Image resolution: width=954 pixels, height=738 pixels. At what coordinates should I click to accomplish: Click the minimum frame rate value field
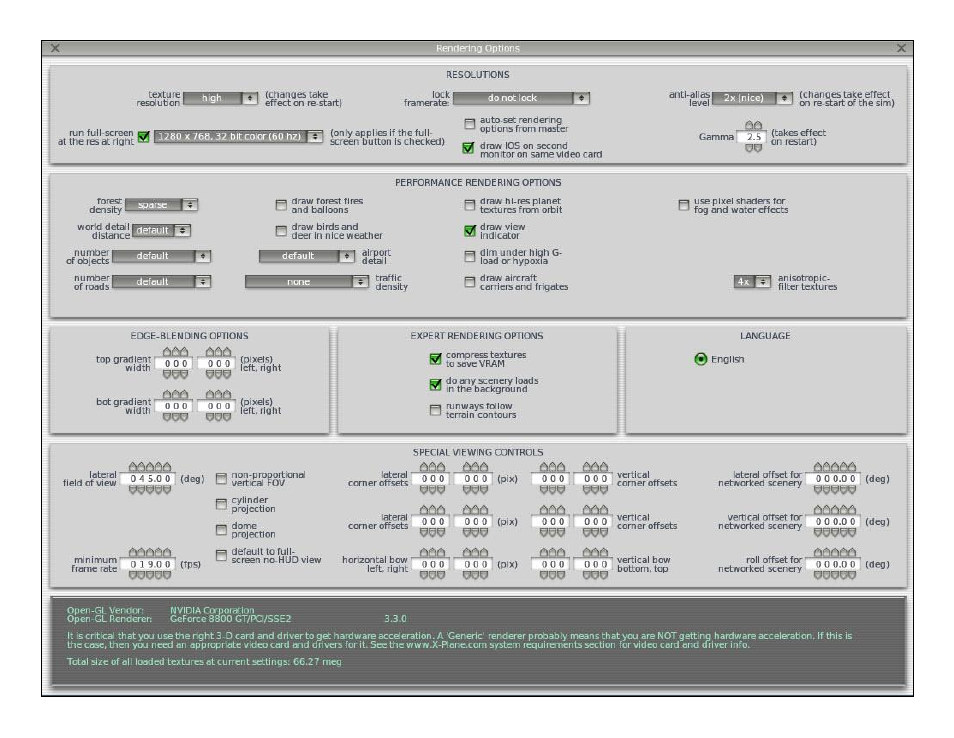click(150, 564)
